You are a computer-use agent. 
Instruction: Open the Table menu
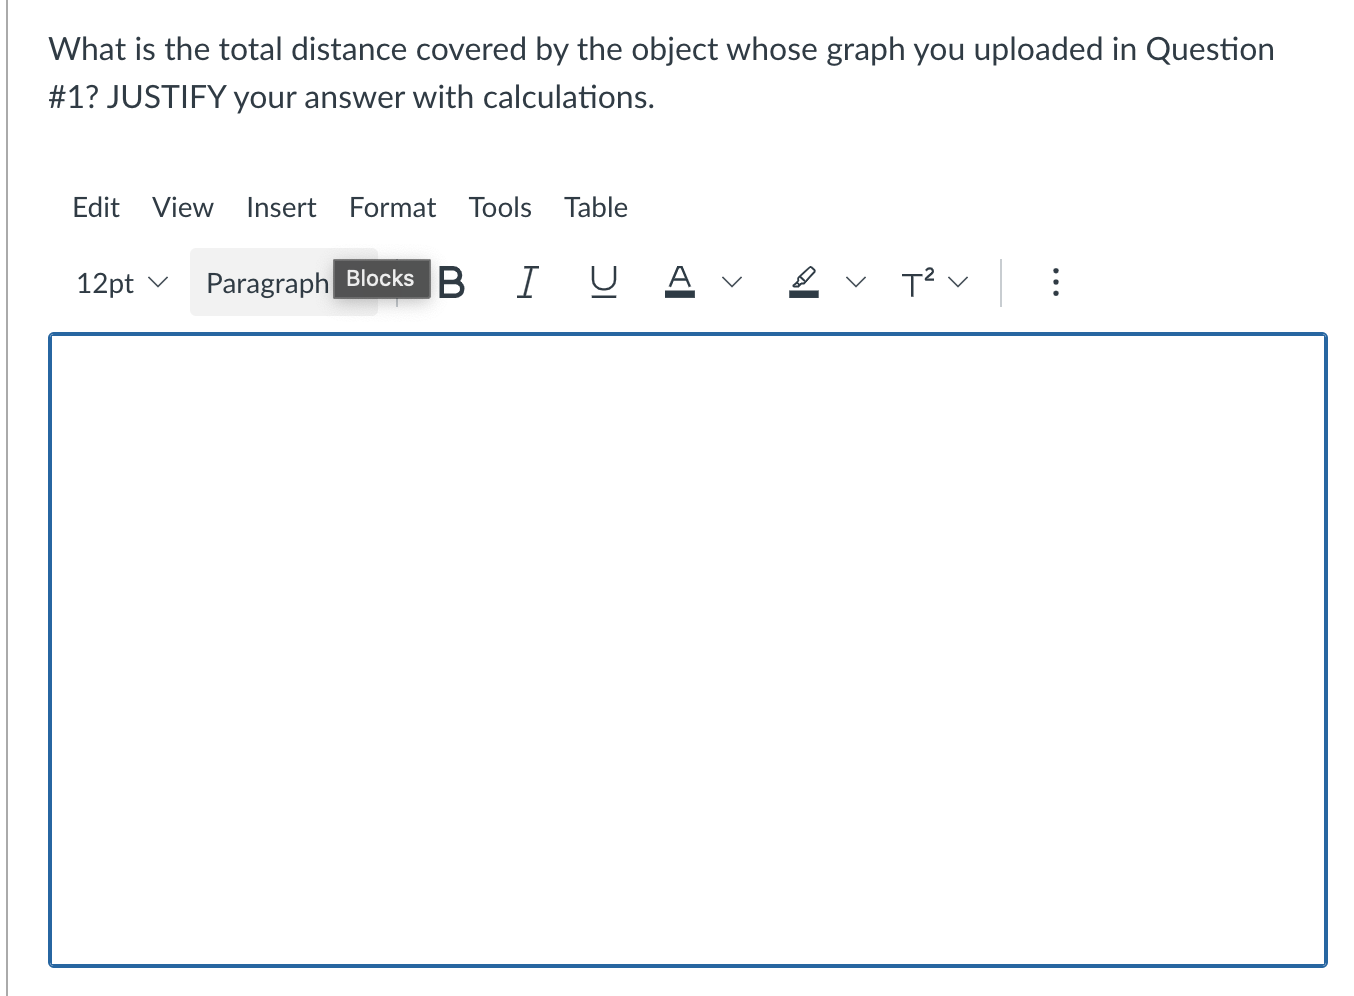(595, 208)
